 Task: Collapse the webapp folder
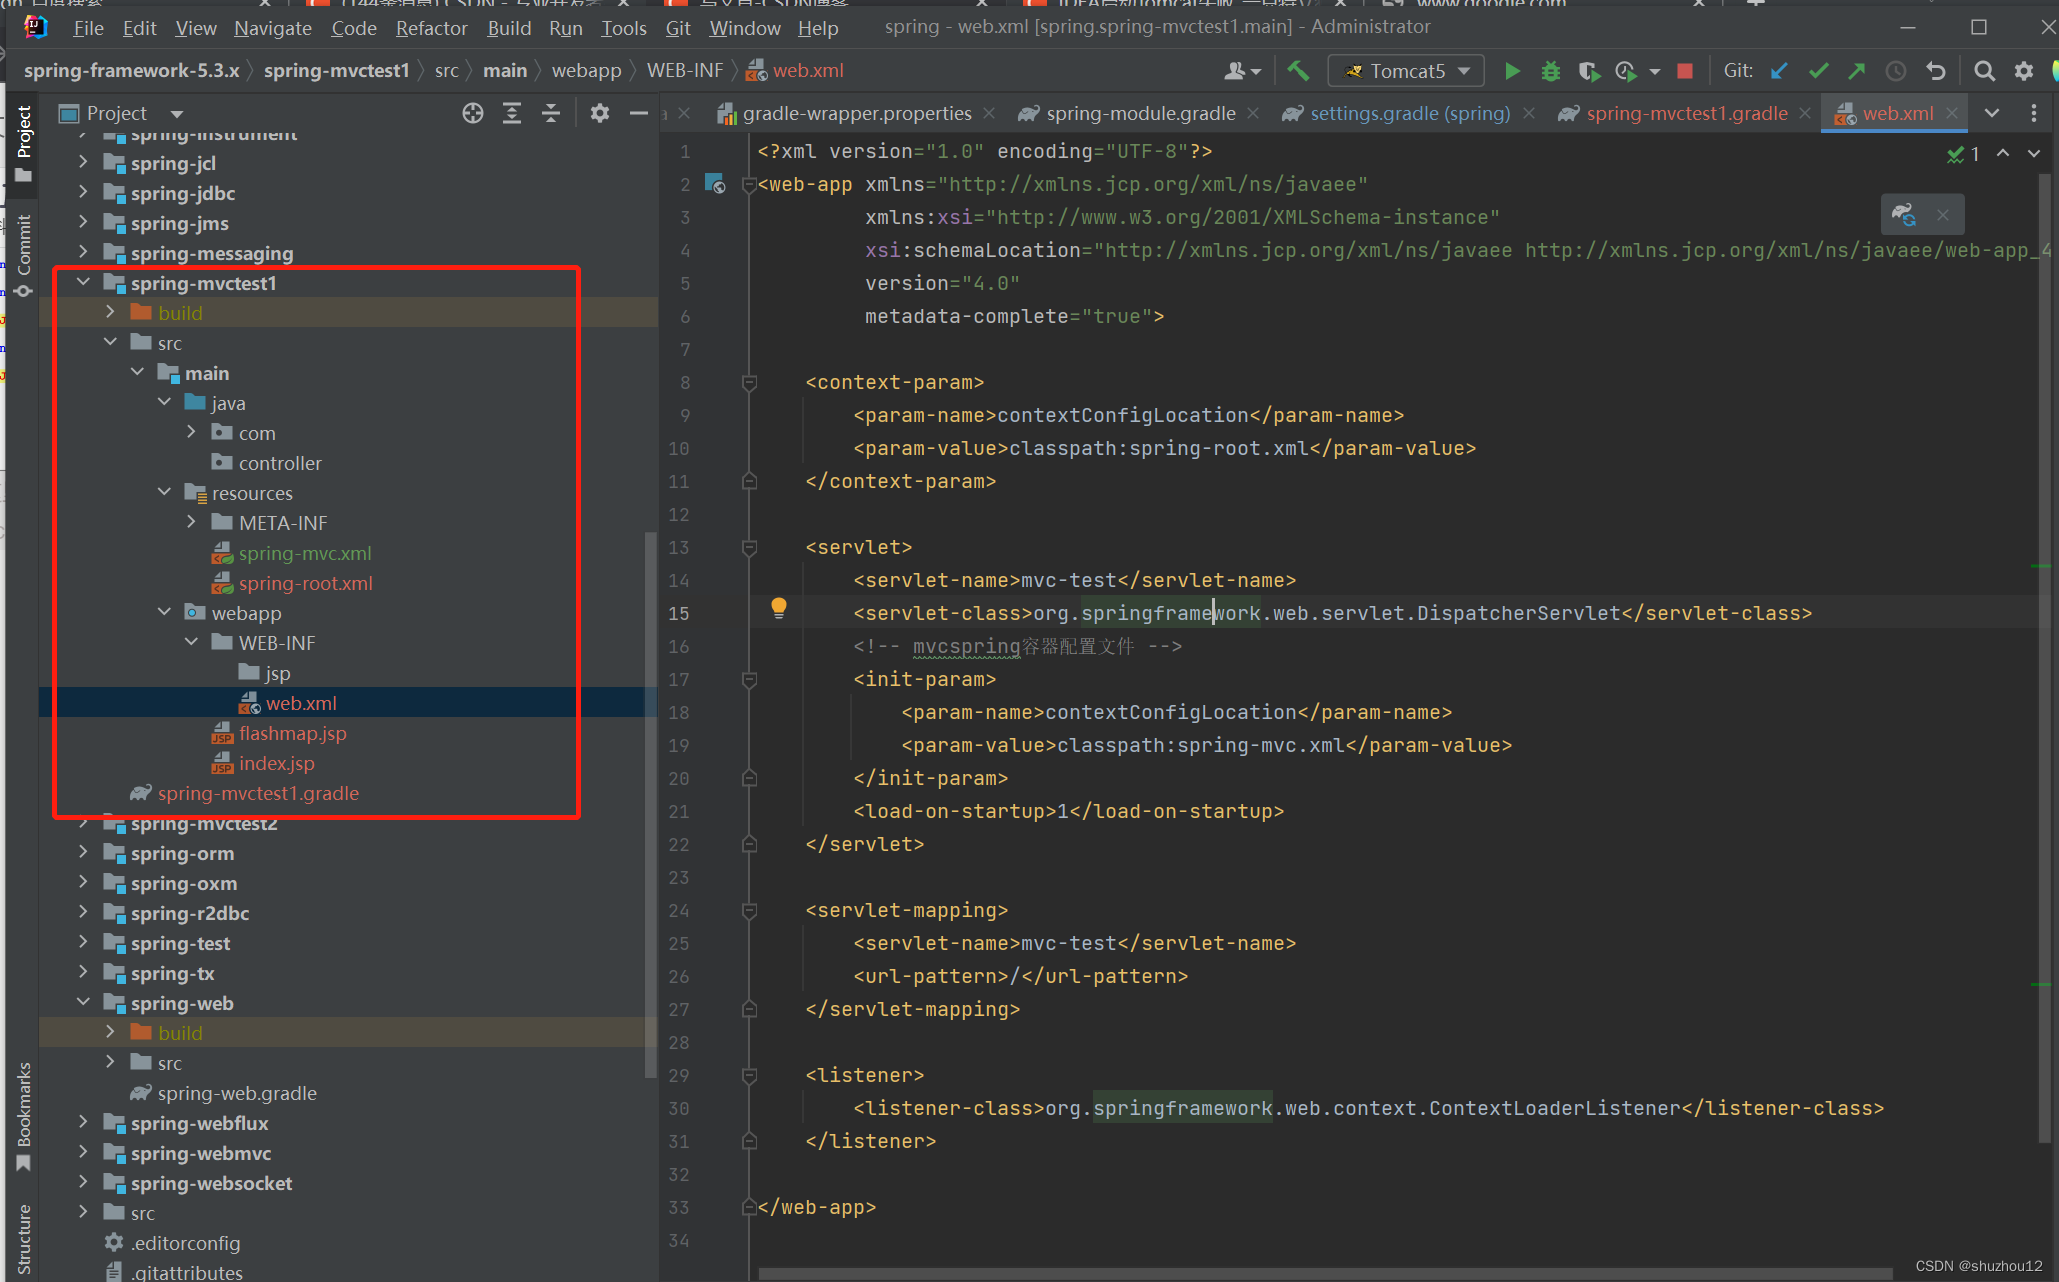165,612
